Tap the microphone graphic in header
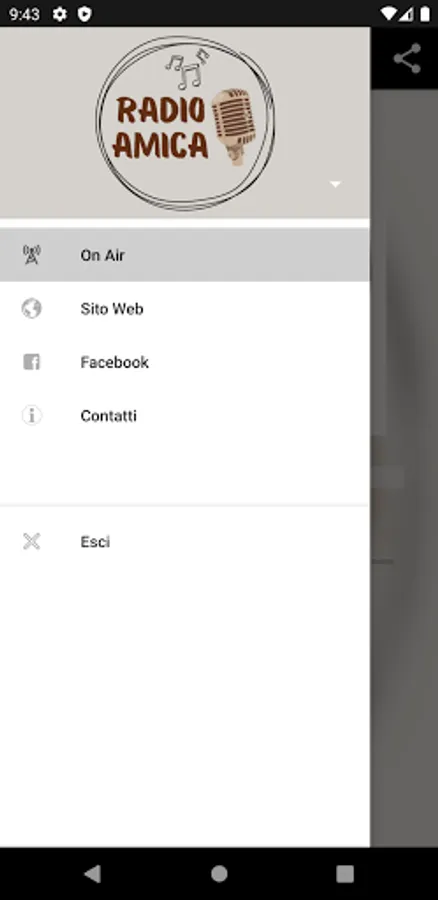The height and width of the screenshot is (900, 438). click(x=234, y=126)
